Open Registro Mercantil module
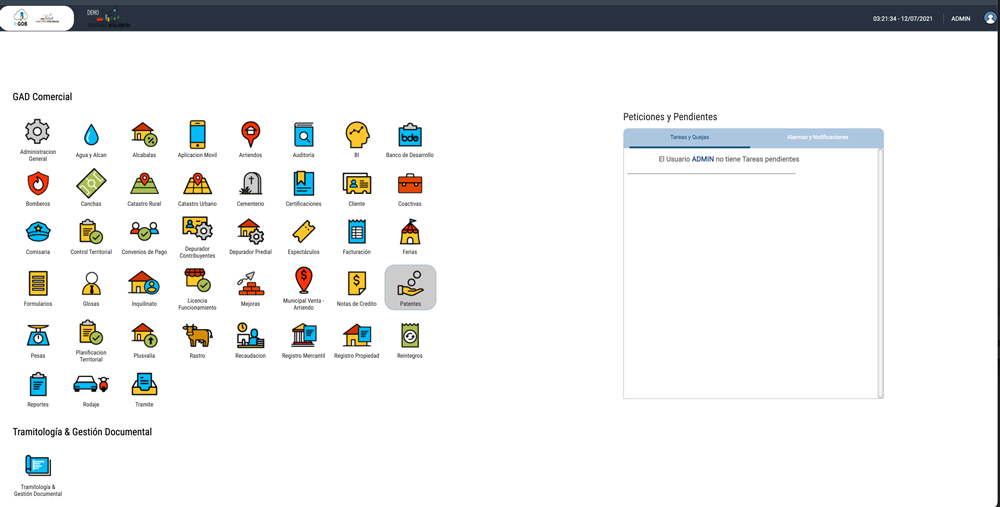Image resolution: width=1000 pixels, height=507 pixels. click(x=303, y=336)
